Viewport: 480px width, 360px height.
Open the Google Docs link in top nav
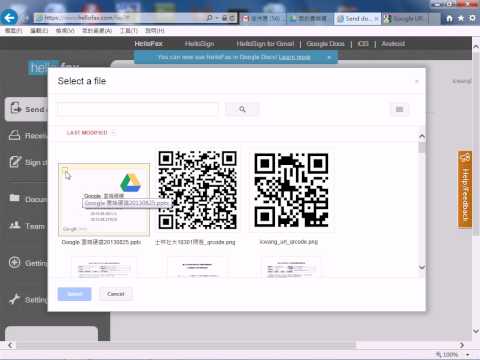tap(325, 44)
